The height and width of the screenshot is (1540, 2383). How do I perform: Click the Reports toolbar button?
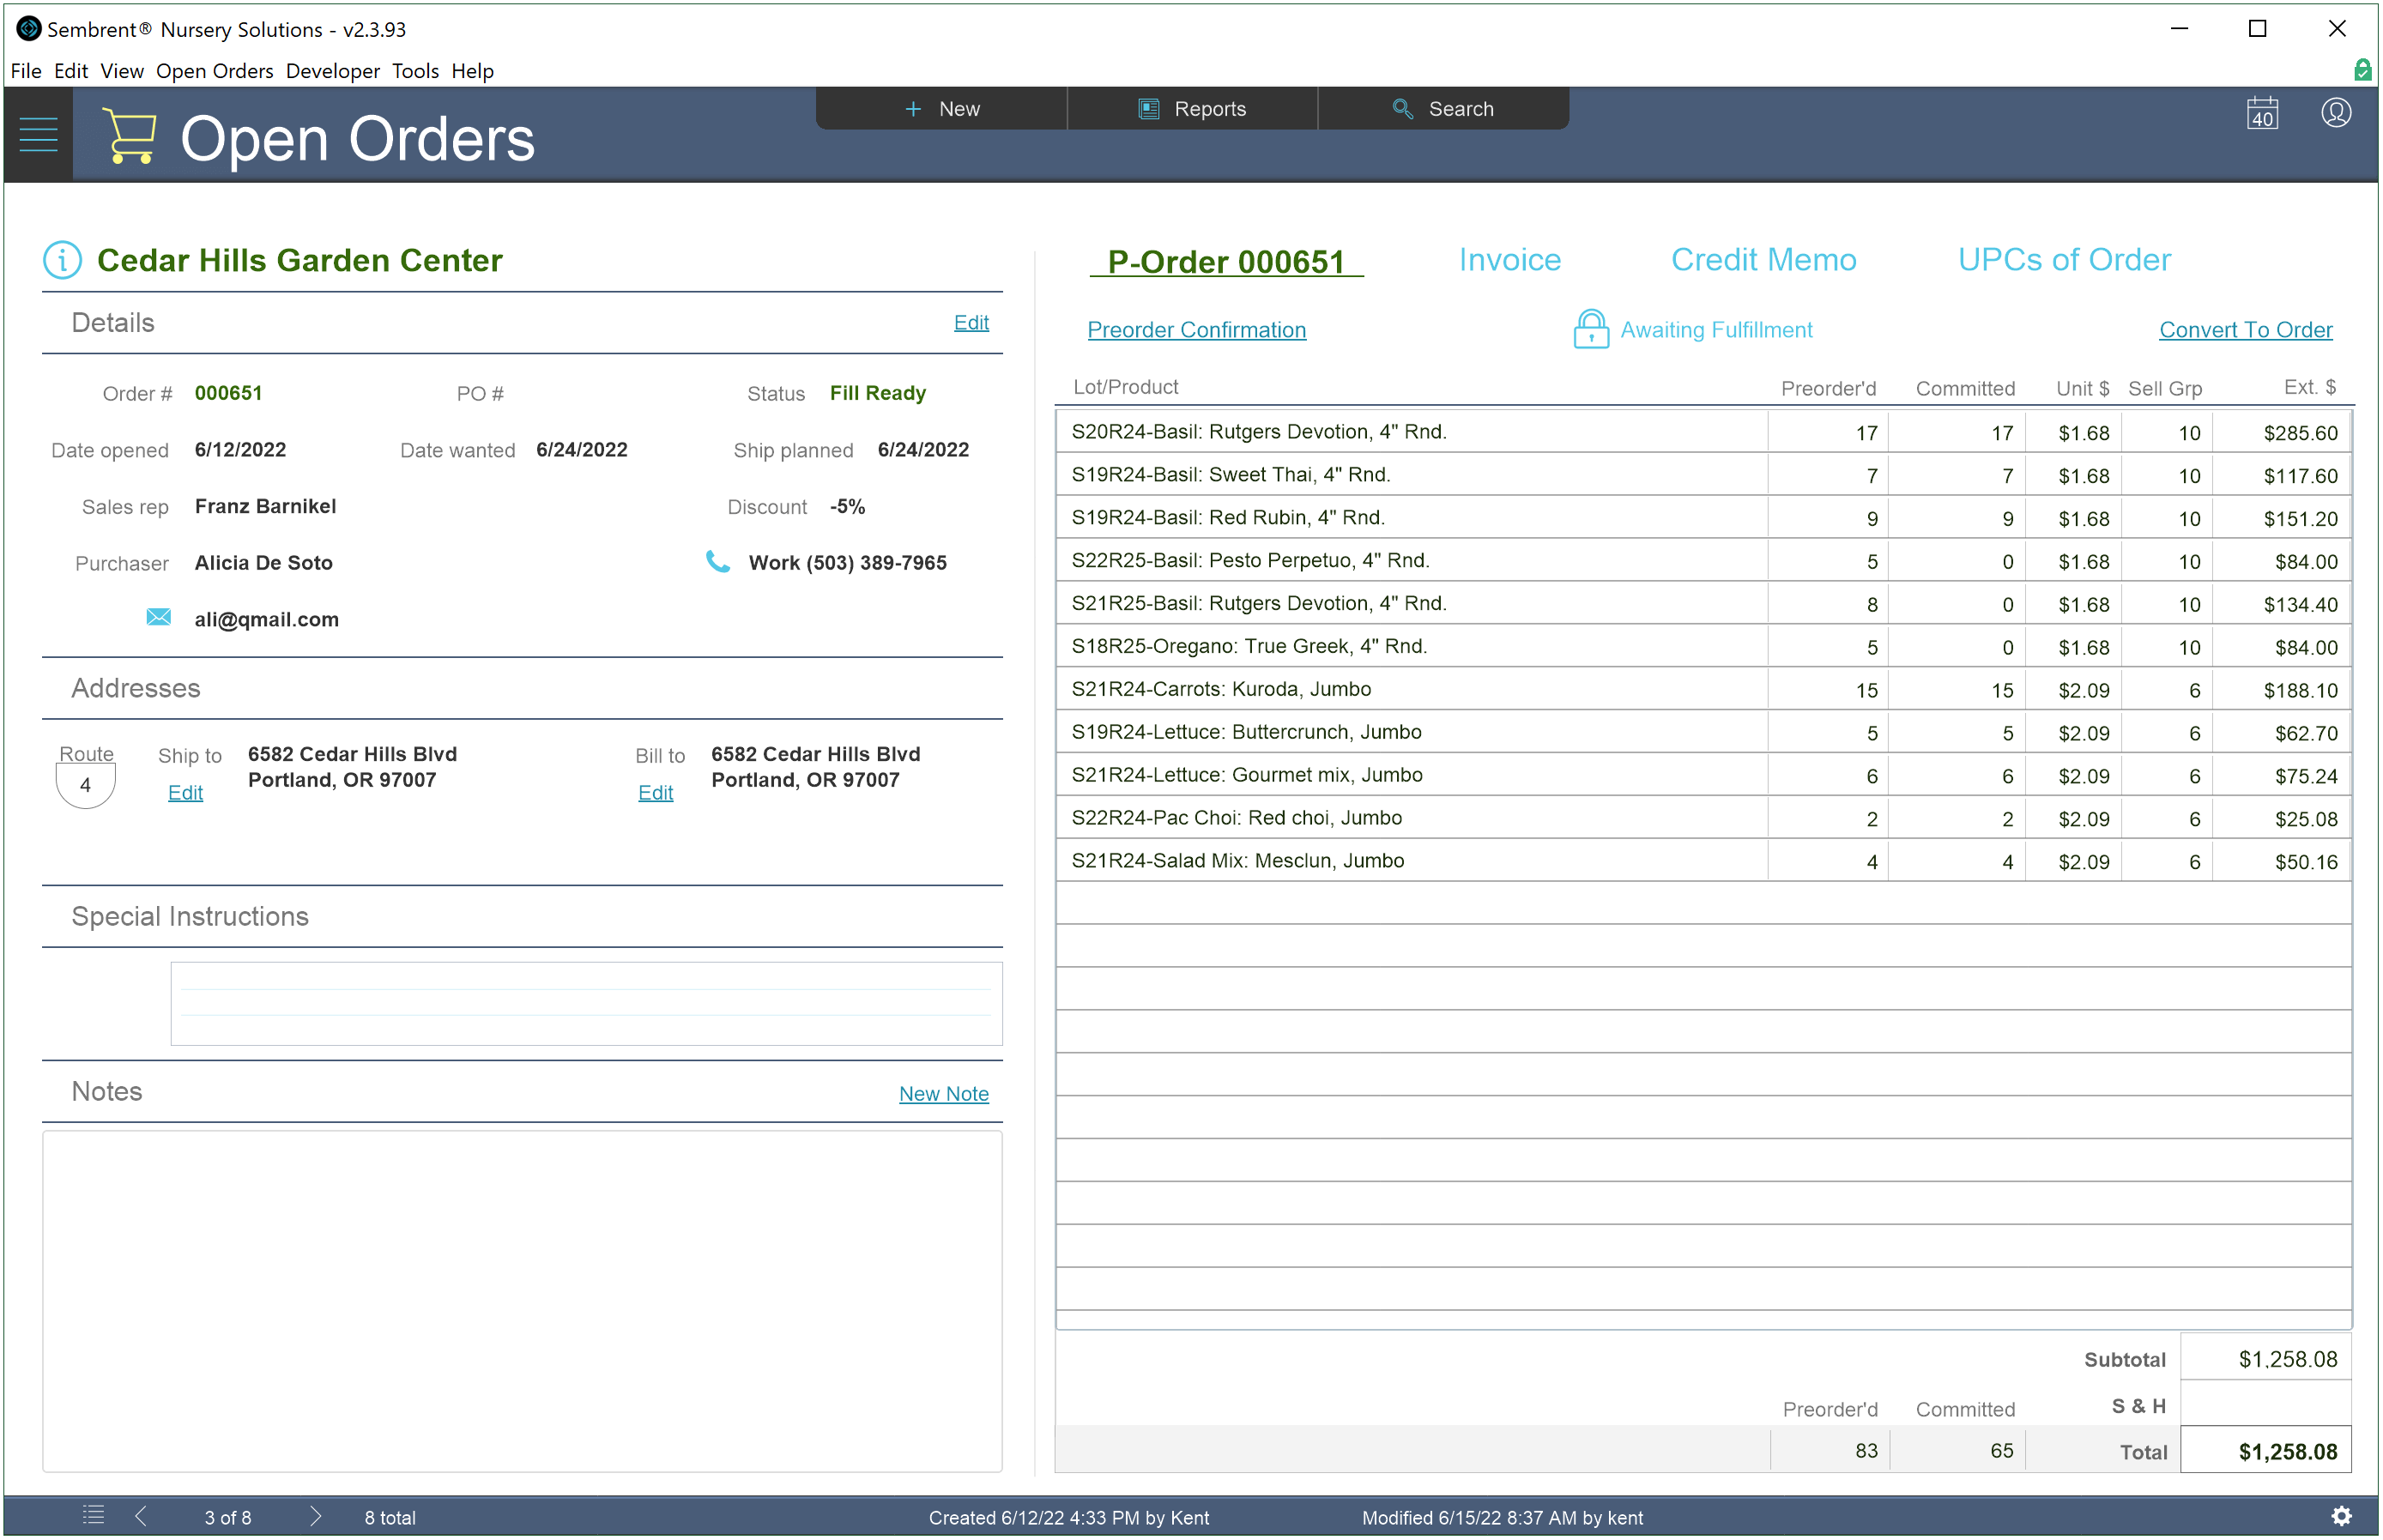pos(1192,109)
